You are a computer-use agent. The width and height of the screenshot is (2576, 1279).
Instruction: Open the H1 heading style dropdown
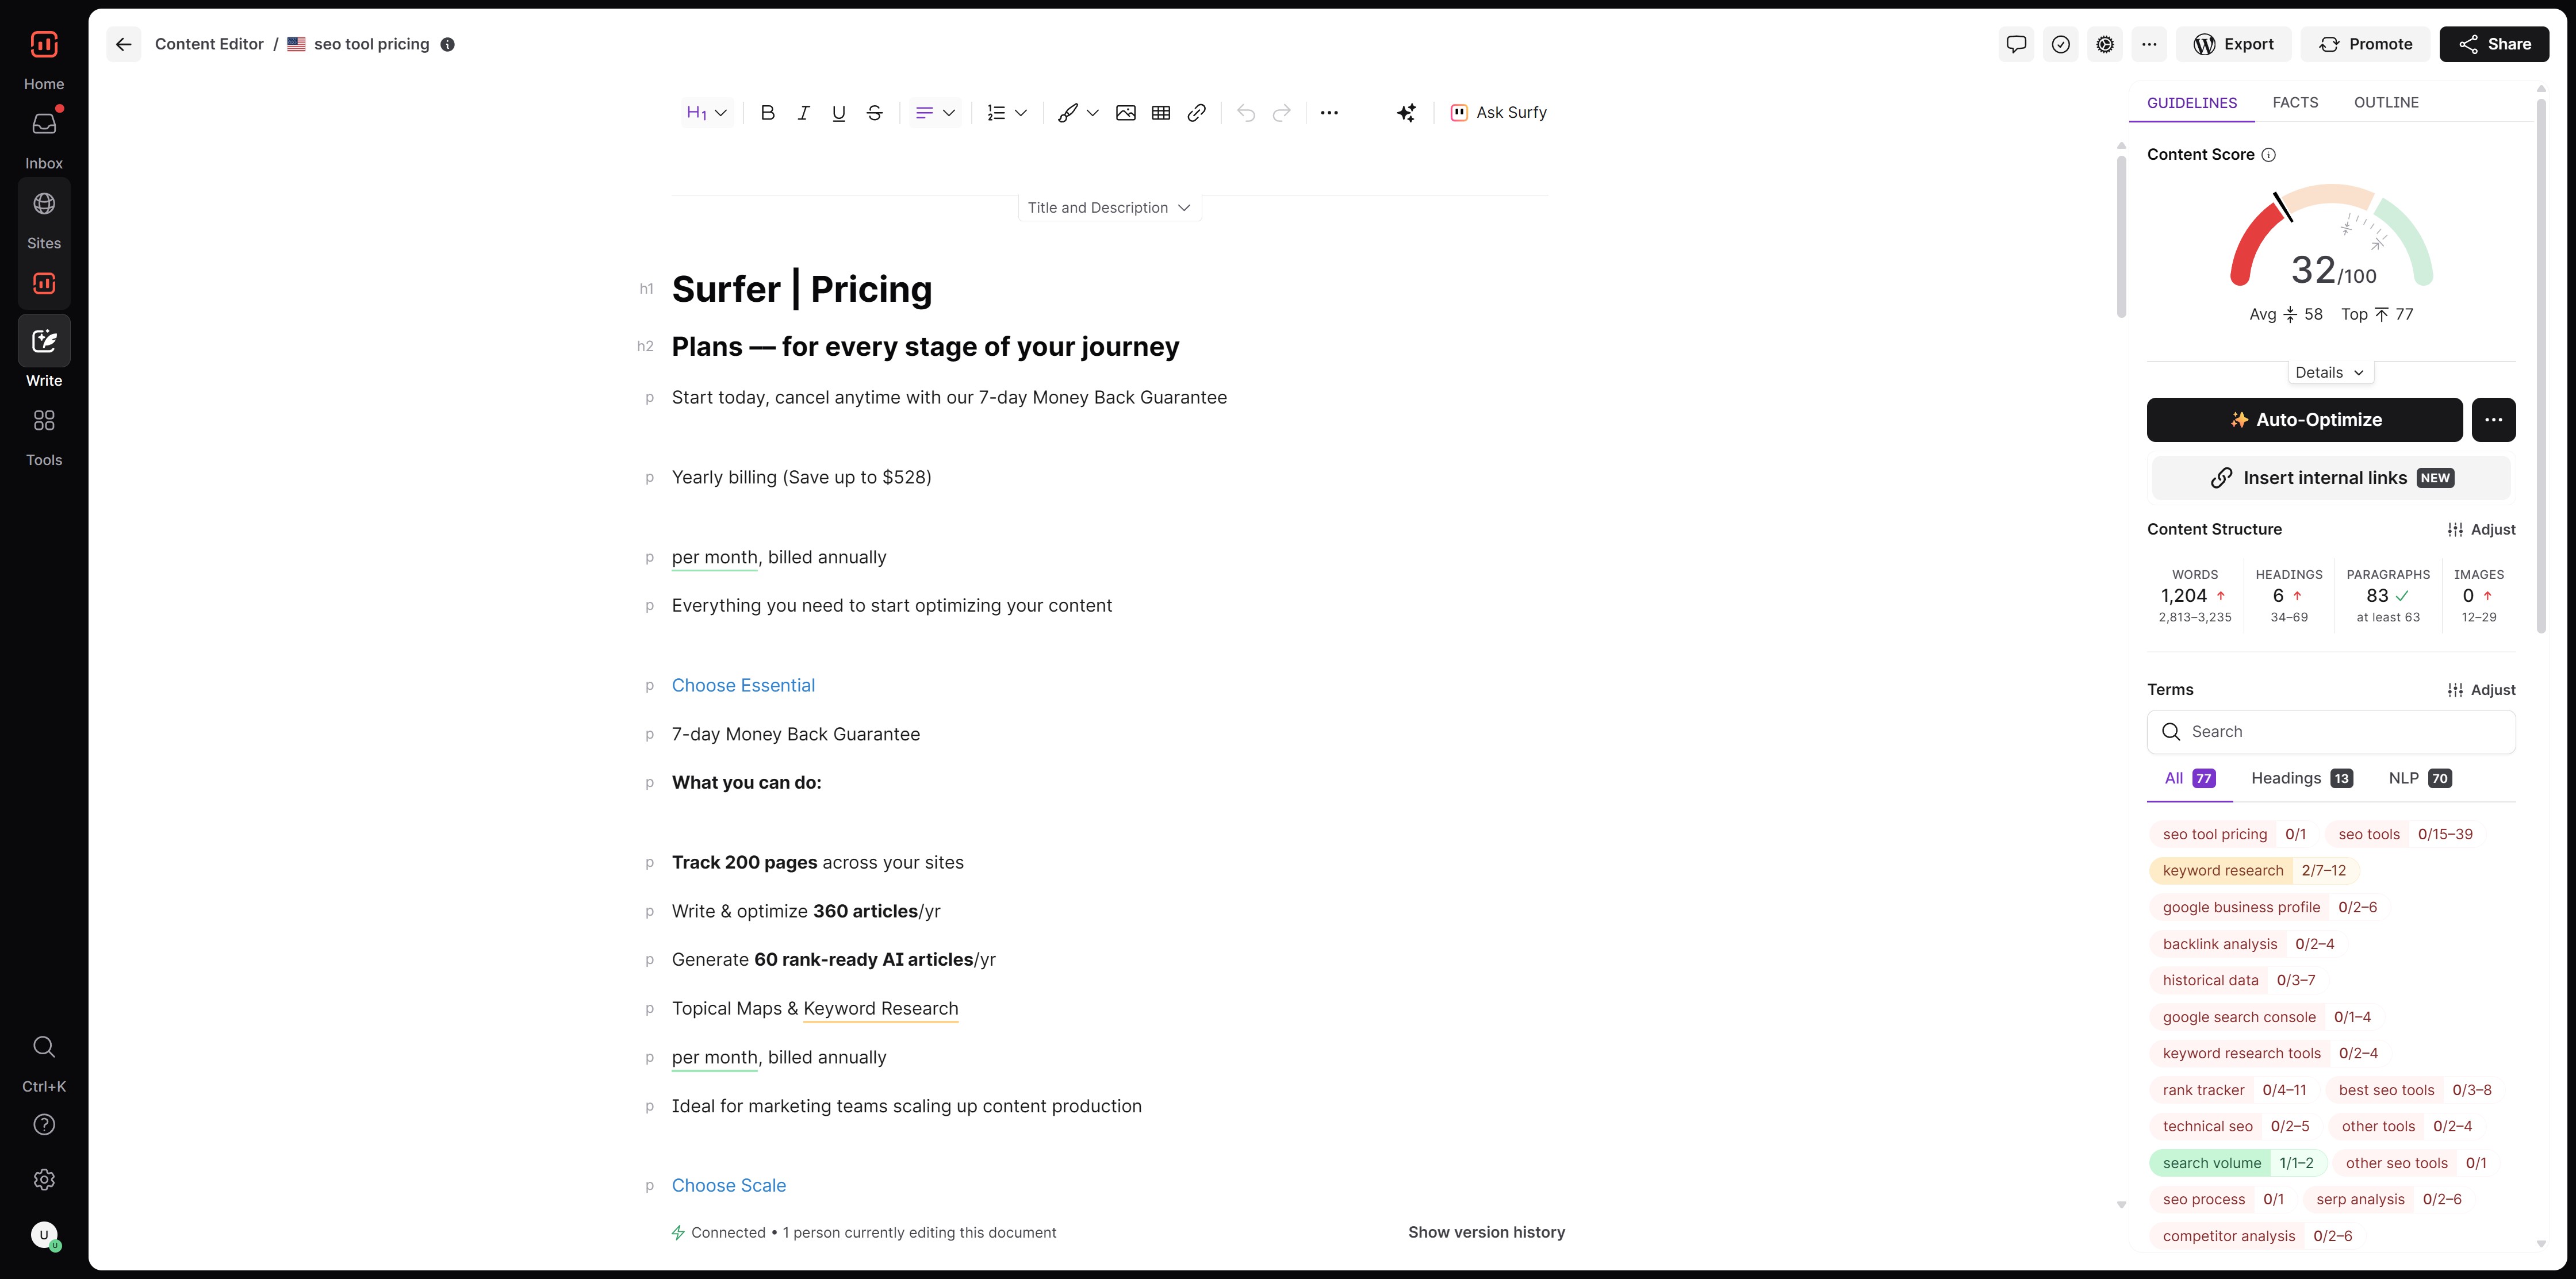(706, 113)
